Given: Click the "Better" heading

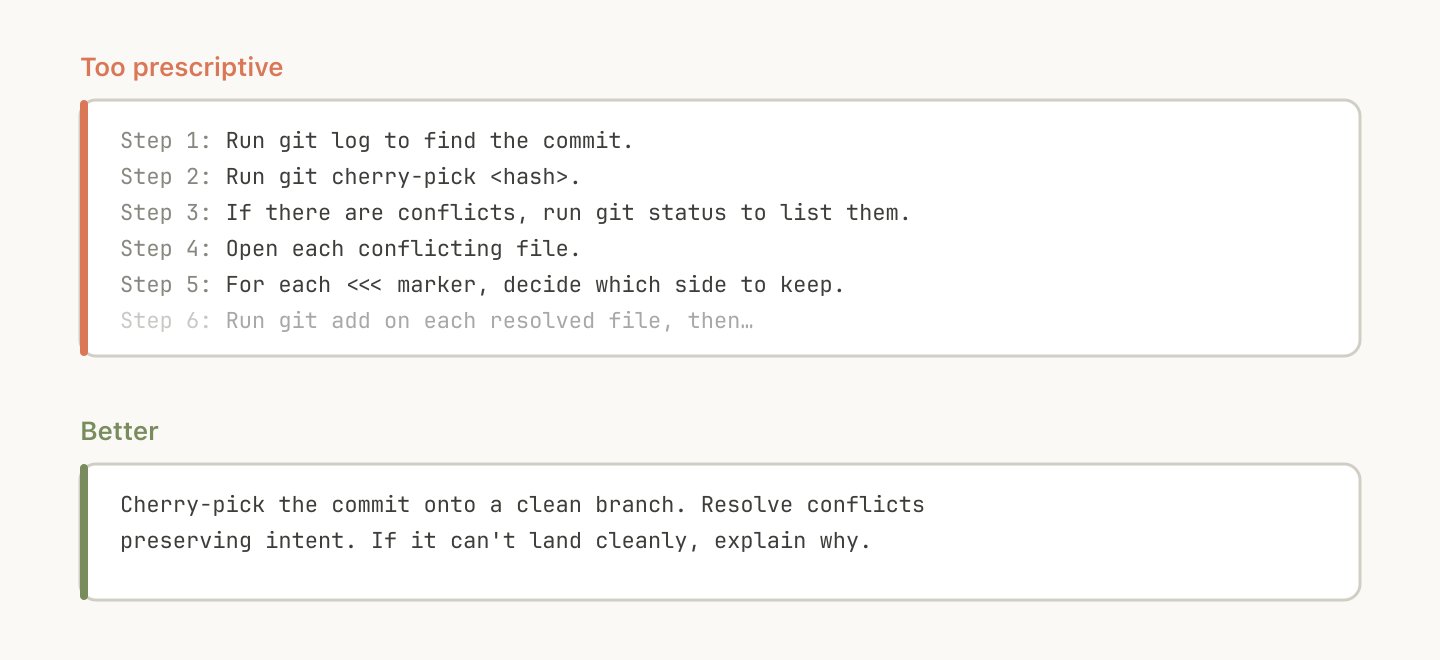Looking at the screenshot, I should tap(119, 431).
